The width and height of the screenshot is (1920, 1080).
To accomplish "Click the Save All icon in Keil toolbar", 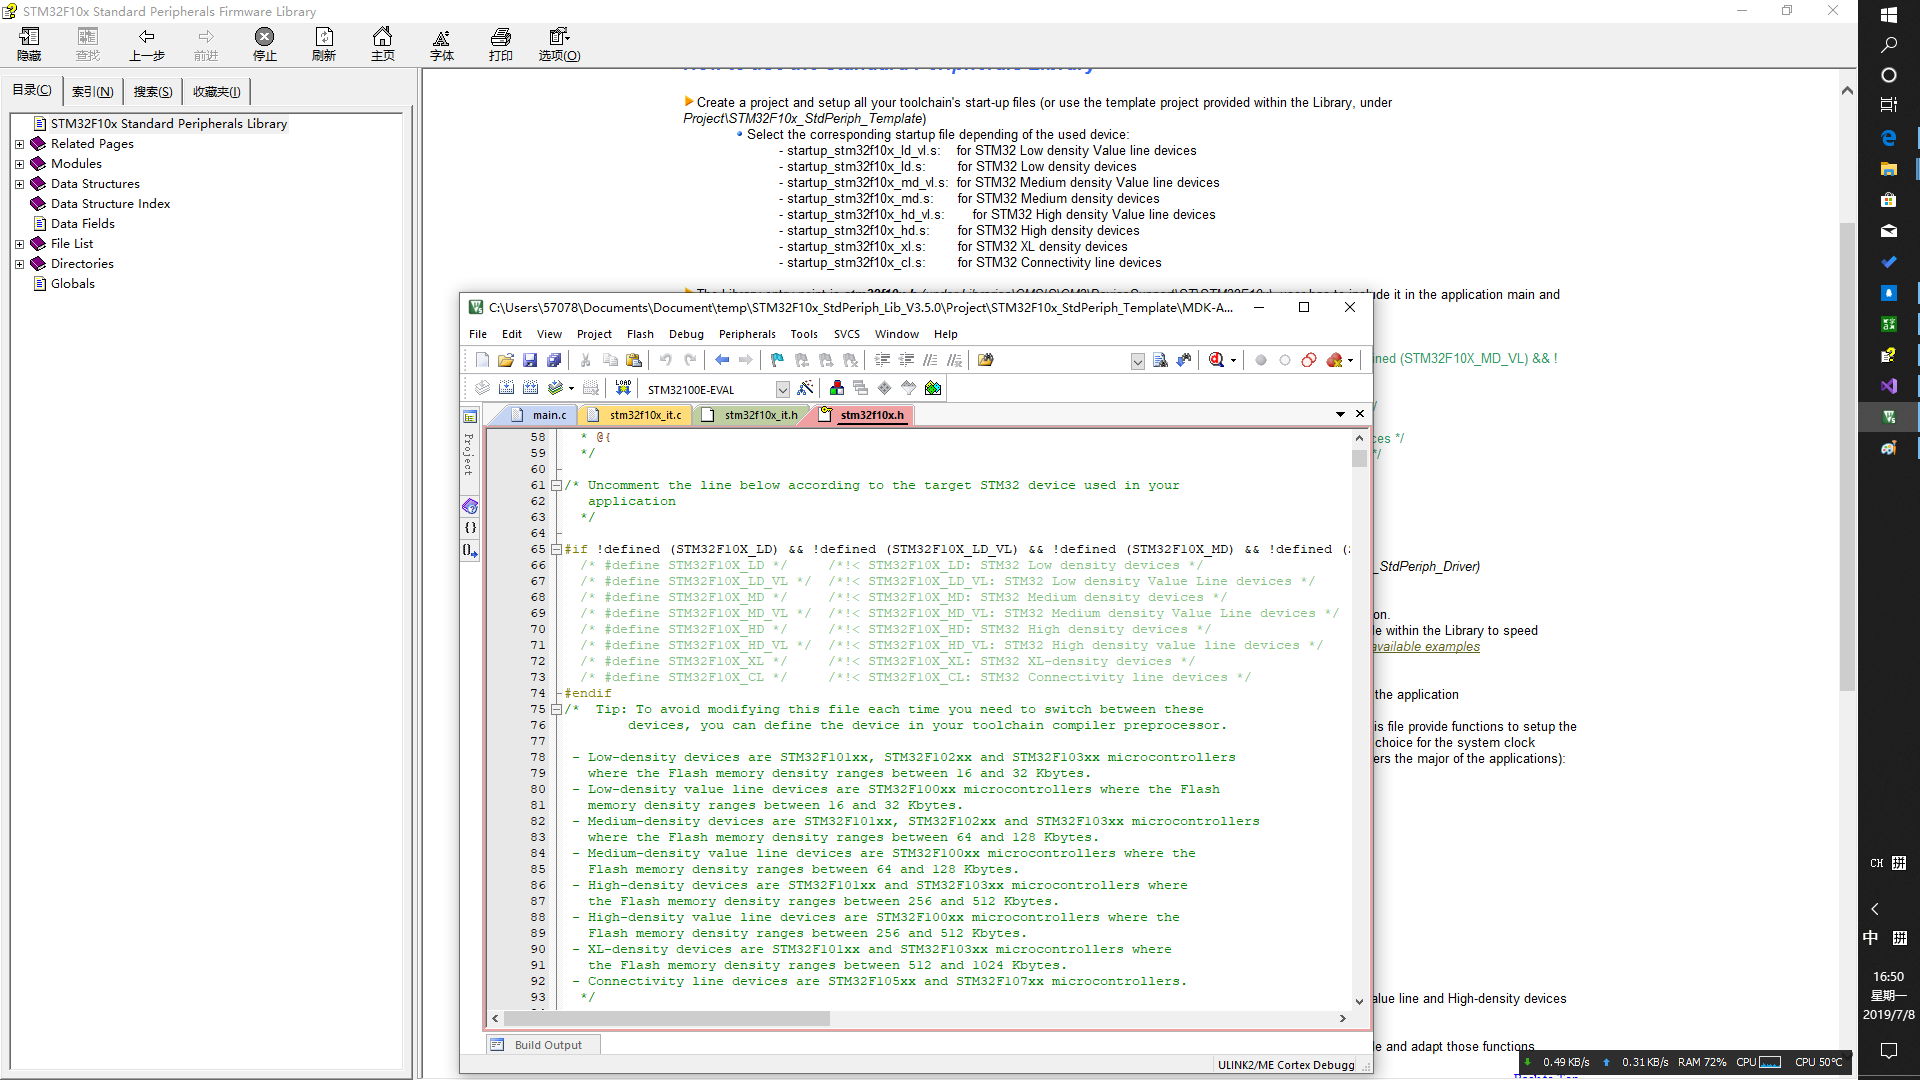I will [x=554, y=360].
